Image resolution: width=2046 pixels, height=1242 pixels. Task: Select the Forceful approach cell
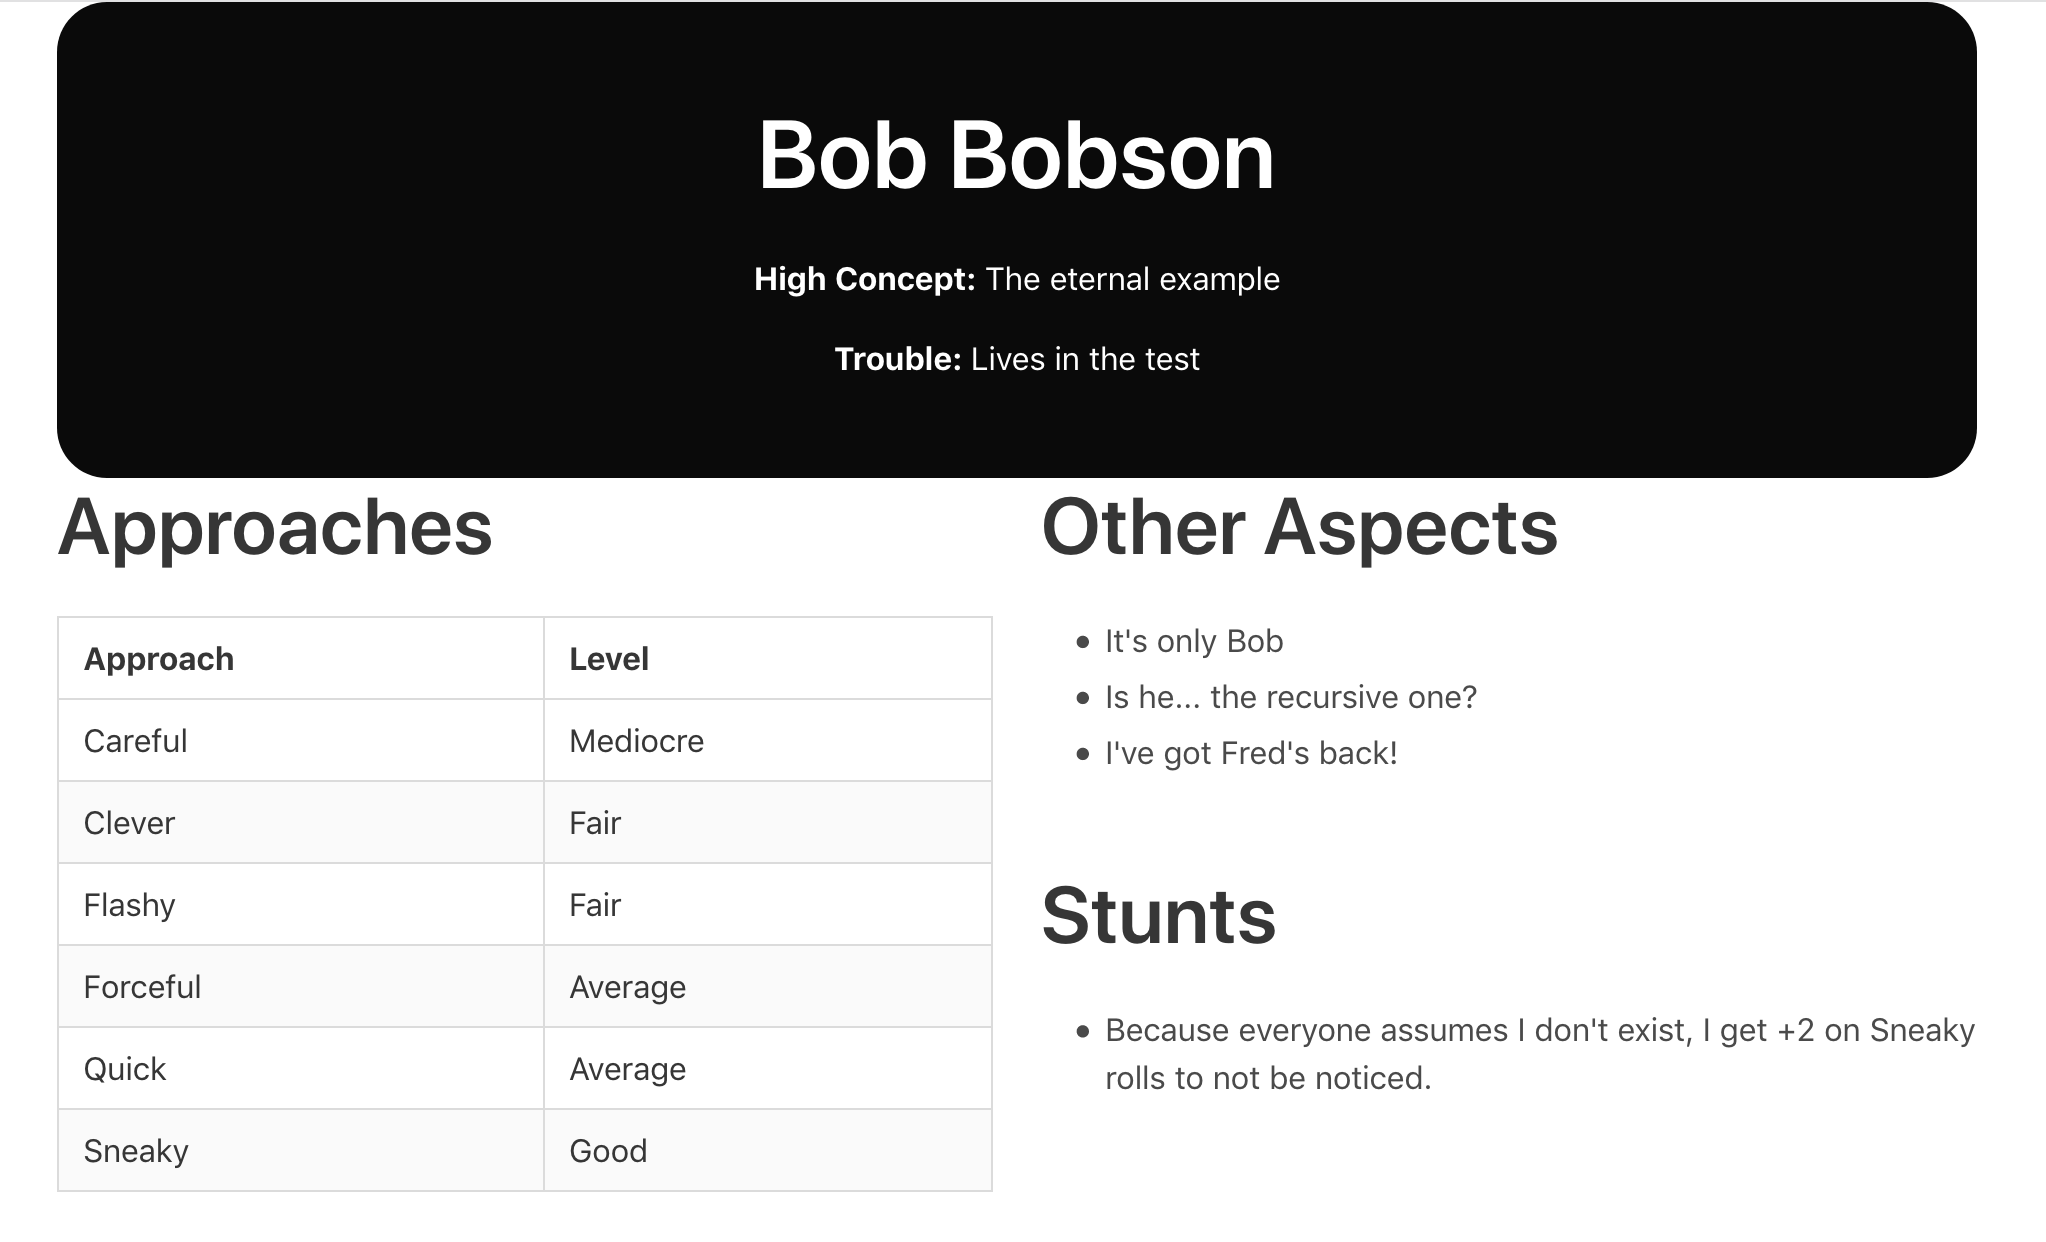point(142,987)
